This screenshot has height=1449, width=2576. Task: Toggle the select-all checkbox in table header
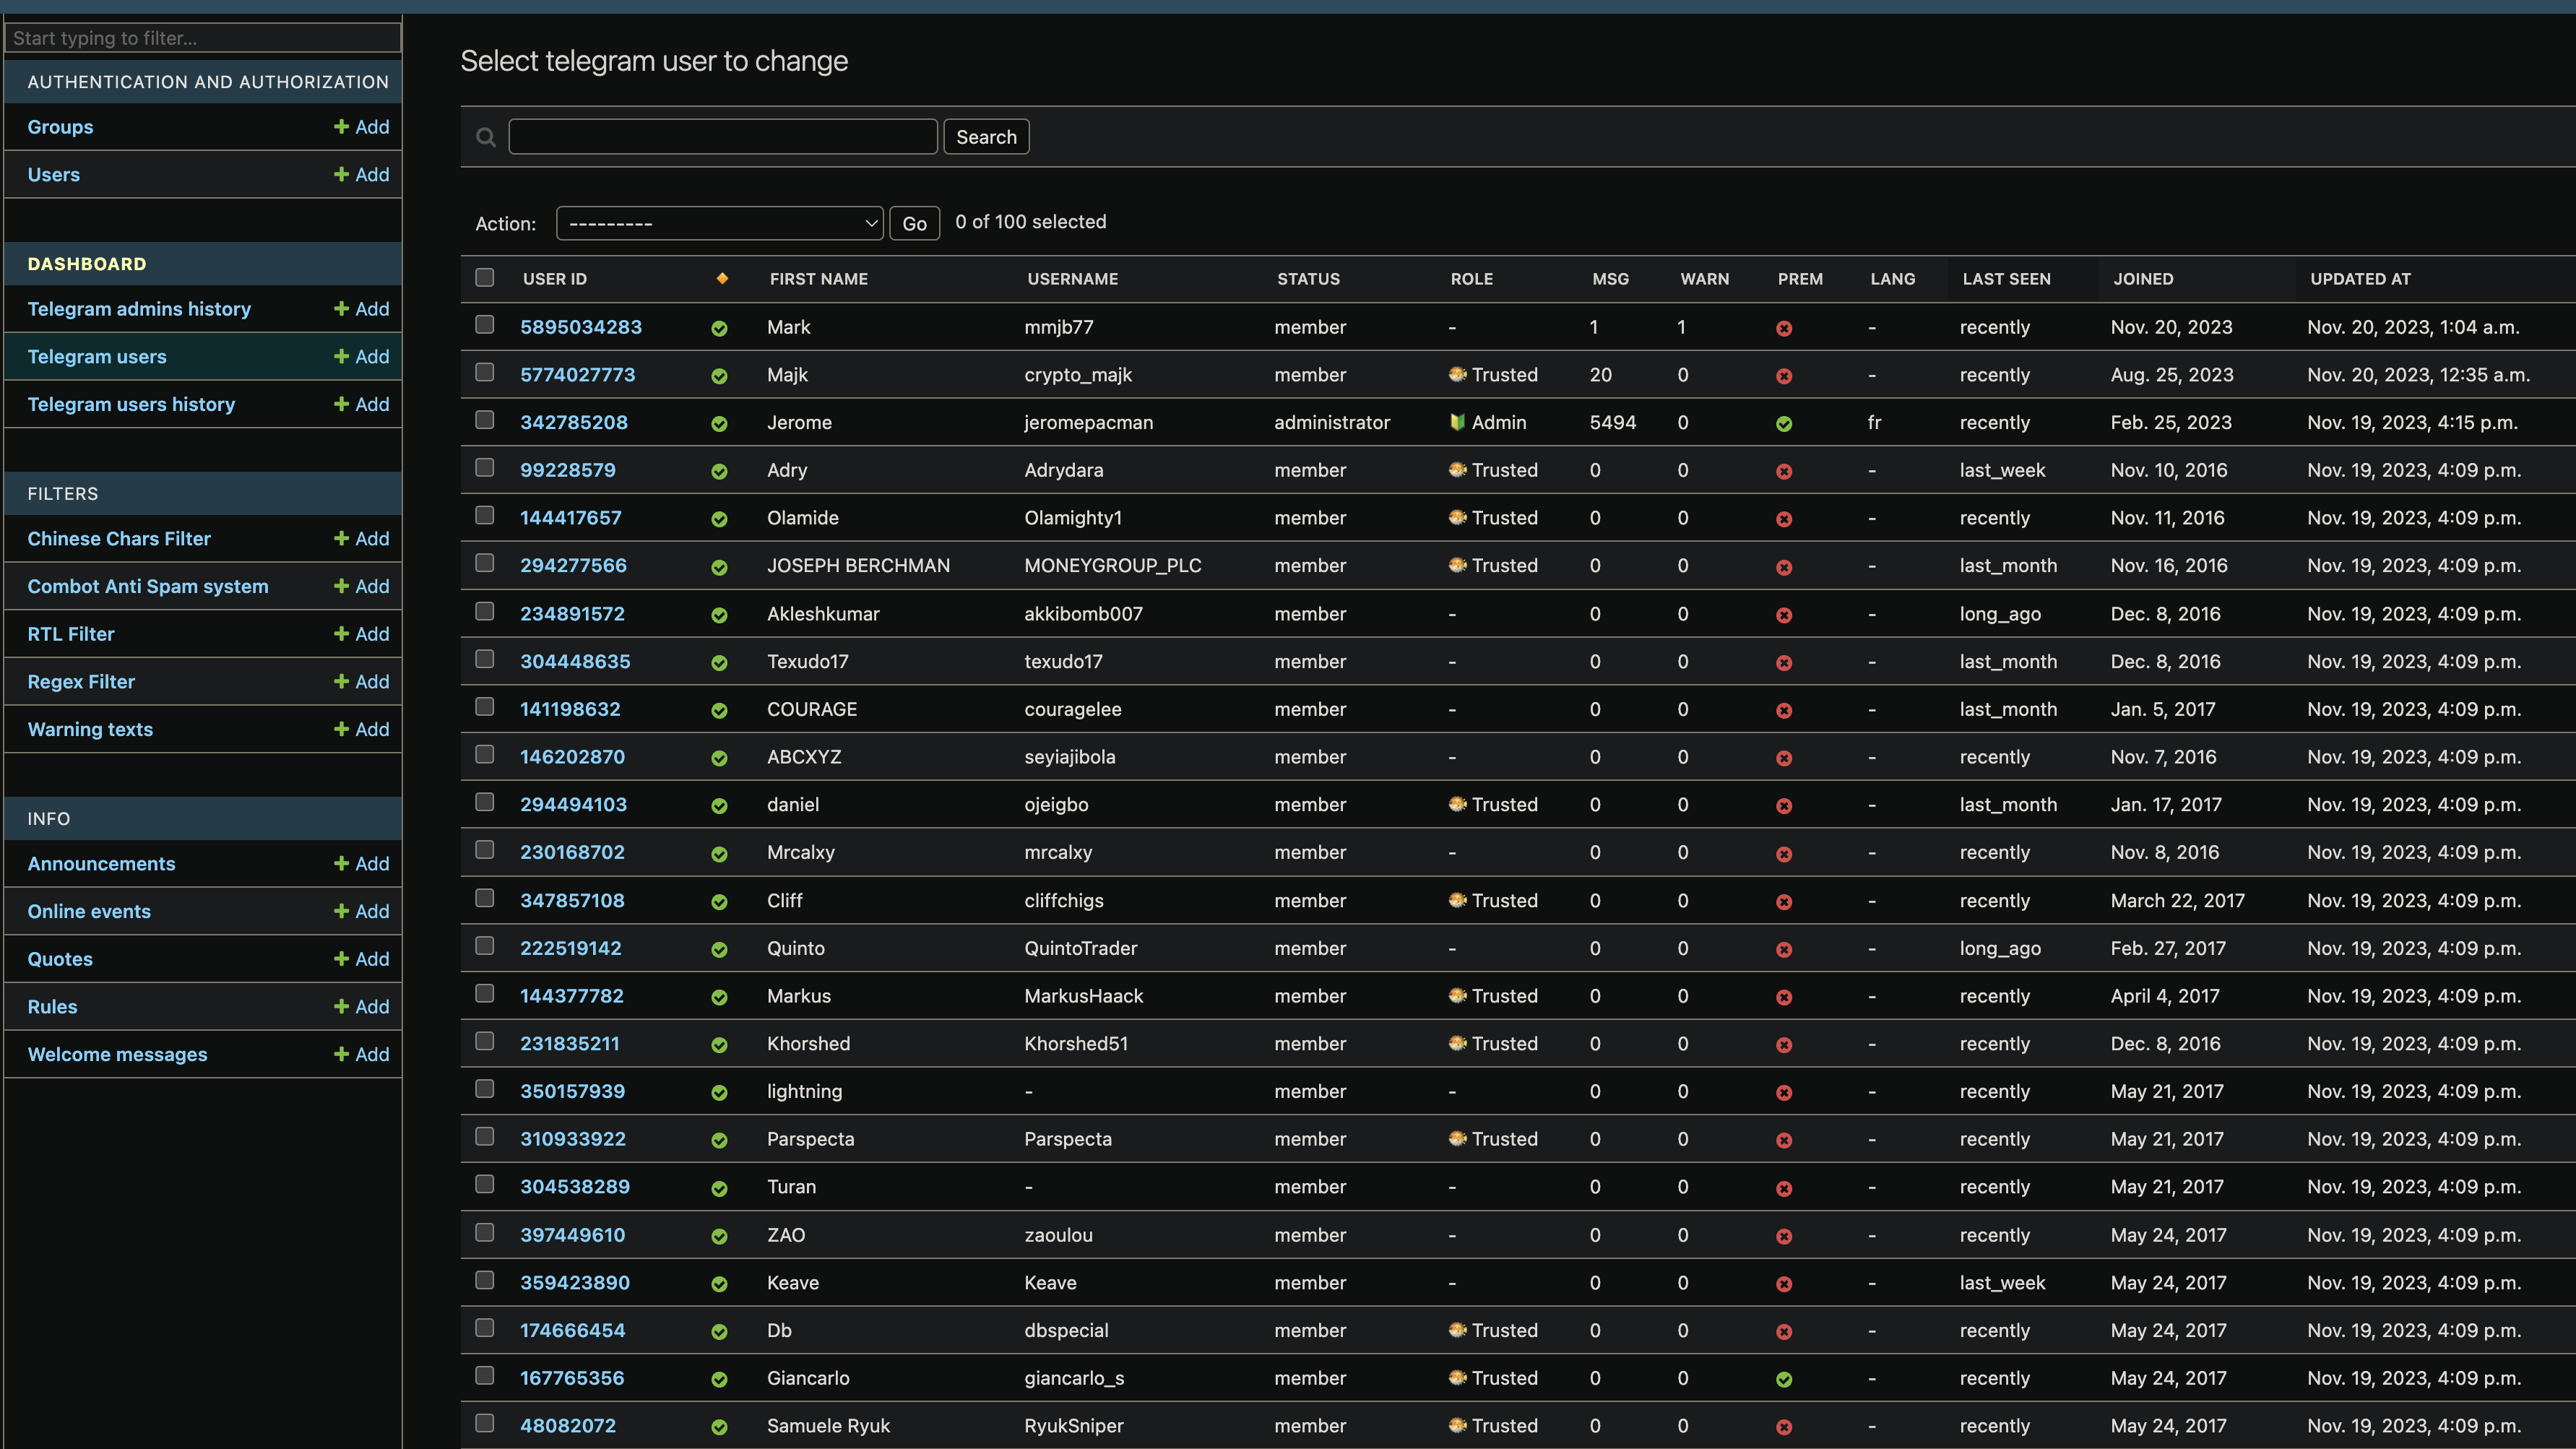[485, 278]
